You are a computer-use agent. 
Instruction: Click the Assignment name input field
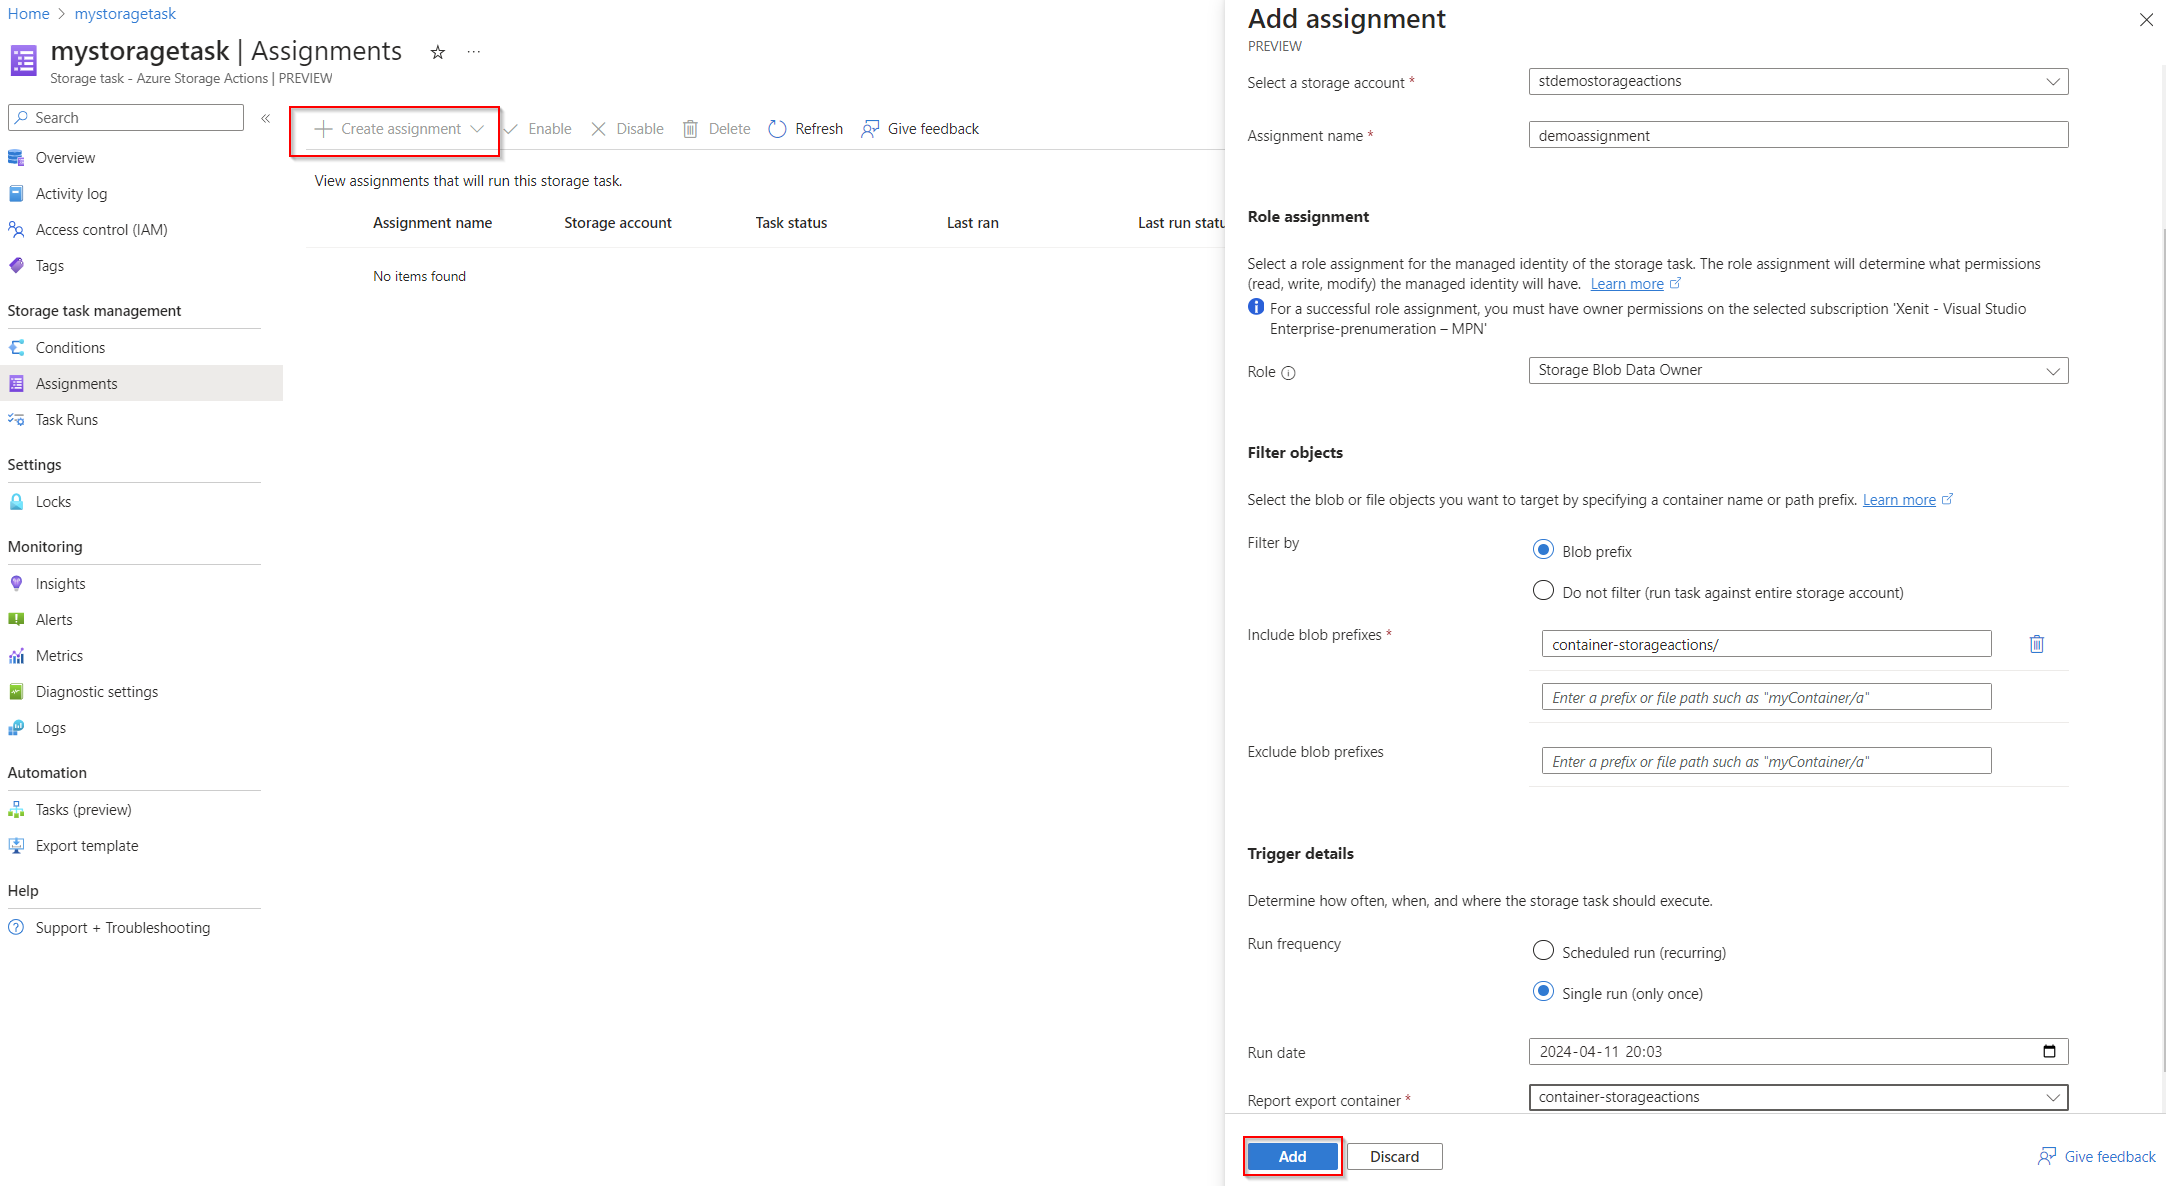(1798, 135)
